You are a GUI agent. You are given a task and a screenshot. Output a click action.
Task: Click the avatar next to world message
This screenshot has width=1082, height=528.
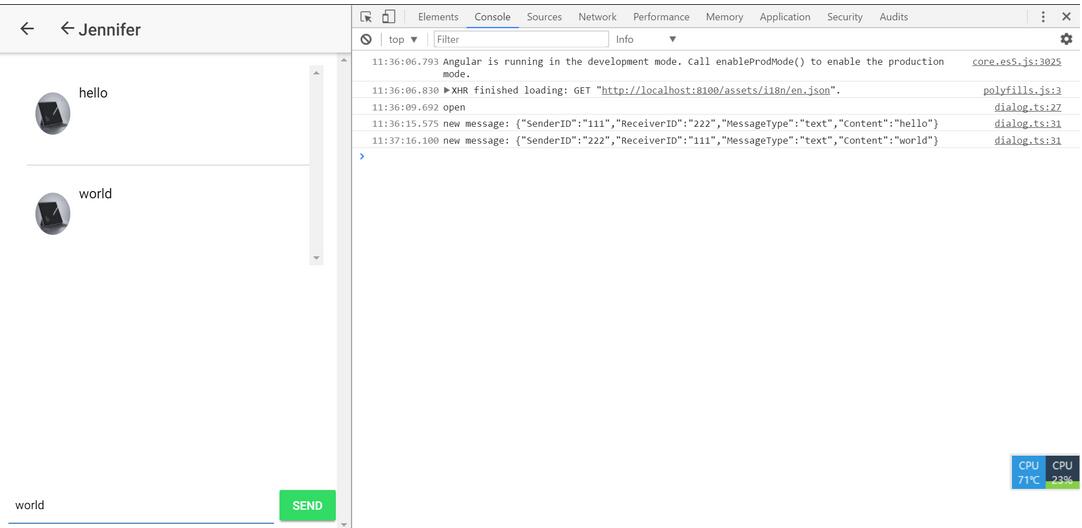pos(53,214)
